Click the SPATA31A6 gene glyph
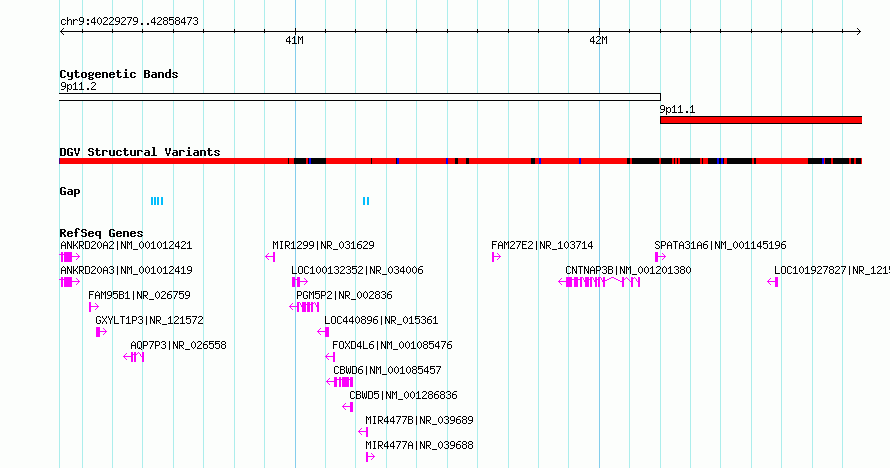Image resolution: width=890 pixels, height=468 pixels. 660,257
